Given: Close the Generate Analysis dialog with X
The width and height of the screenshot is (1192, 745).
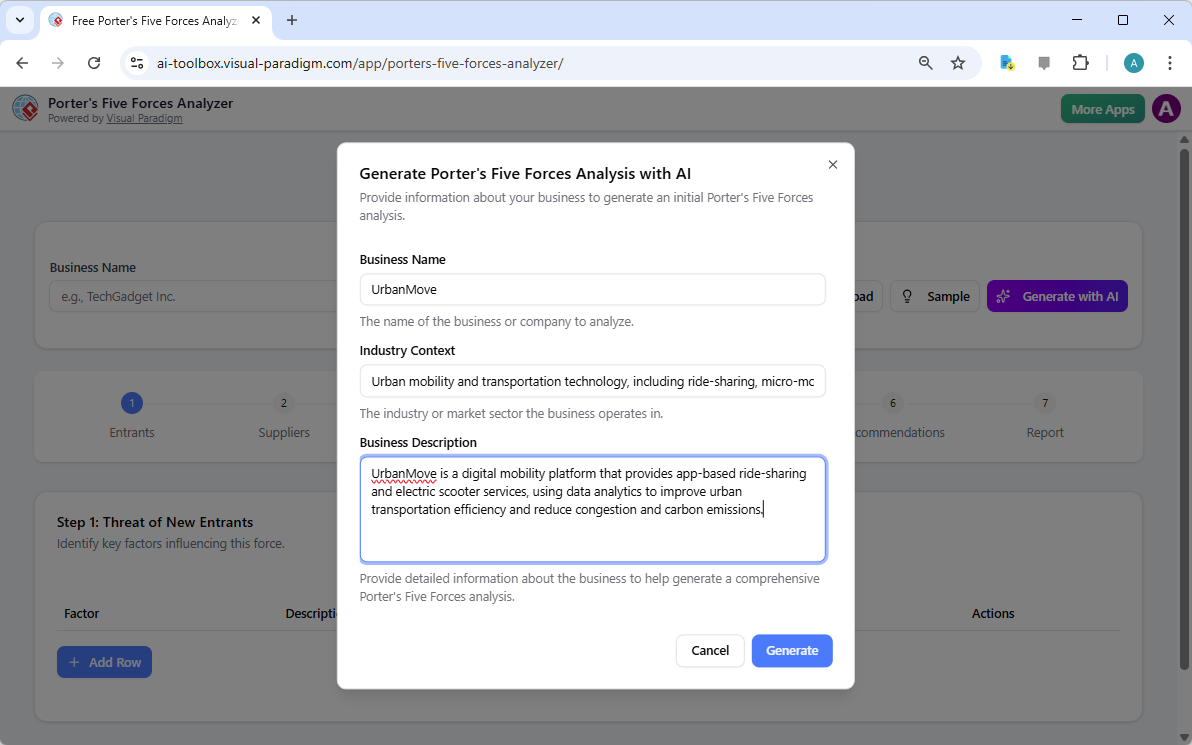Looking at the screenshot, I should (x=832, y=164).
